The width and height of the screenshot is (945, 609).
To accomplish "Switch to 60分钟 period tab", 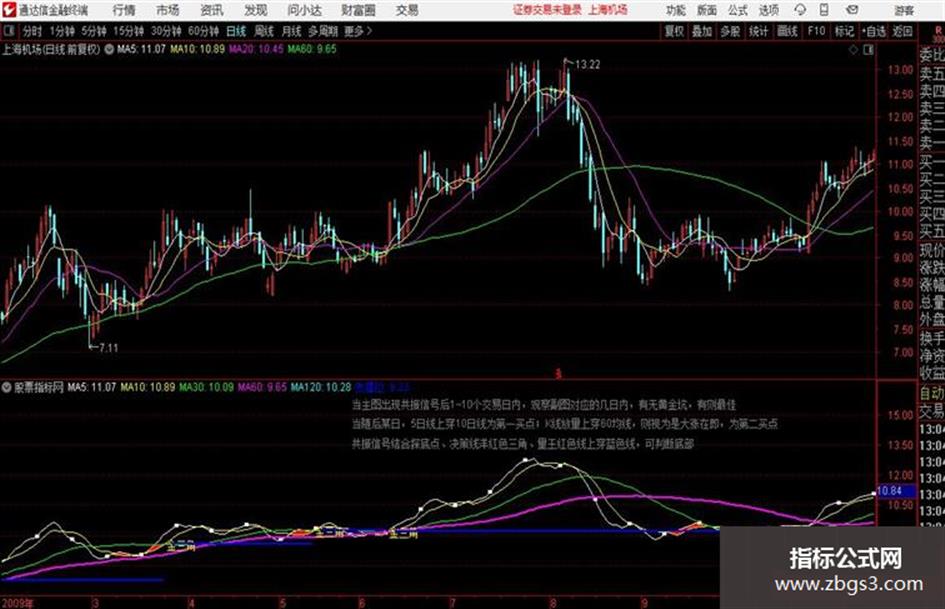I will click(203, 31).
